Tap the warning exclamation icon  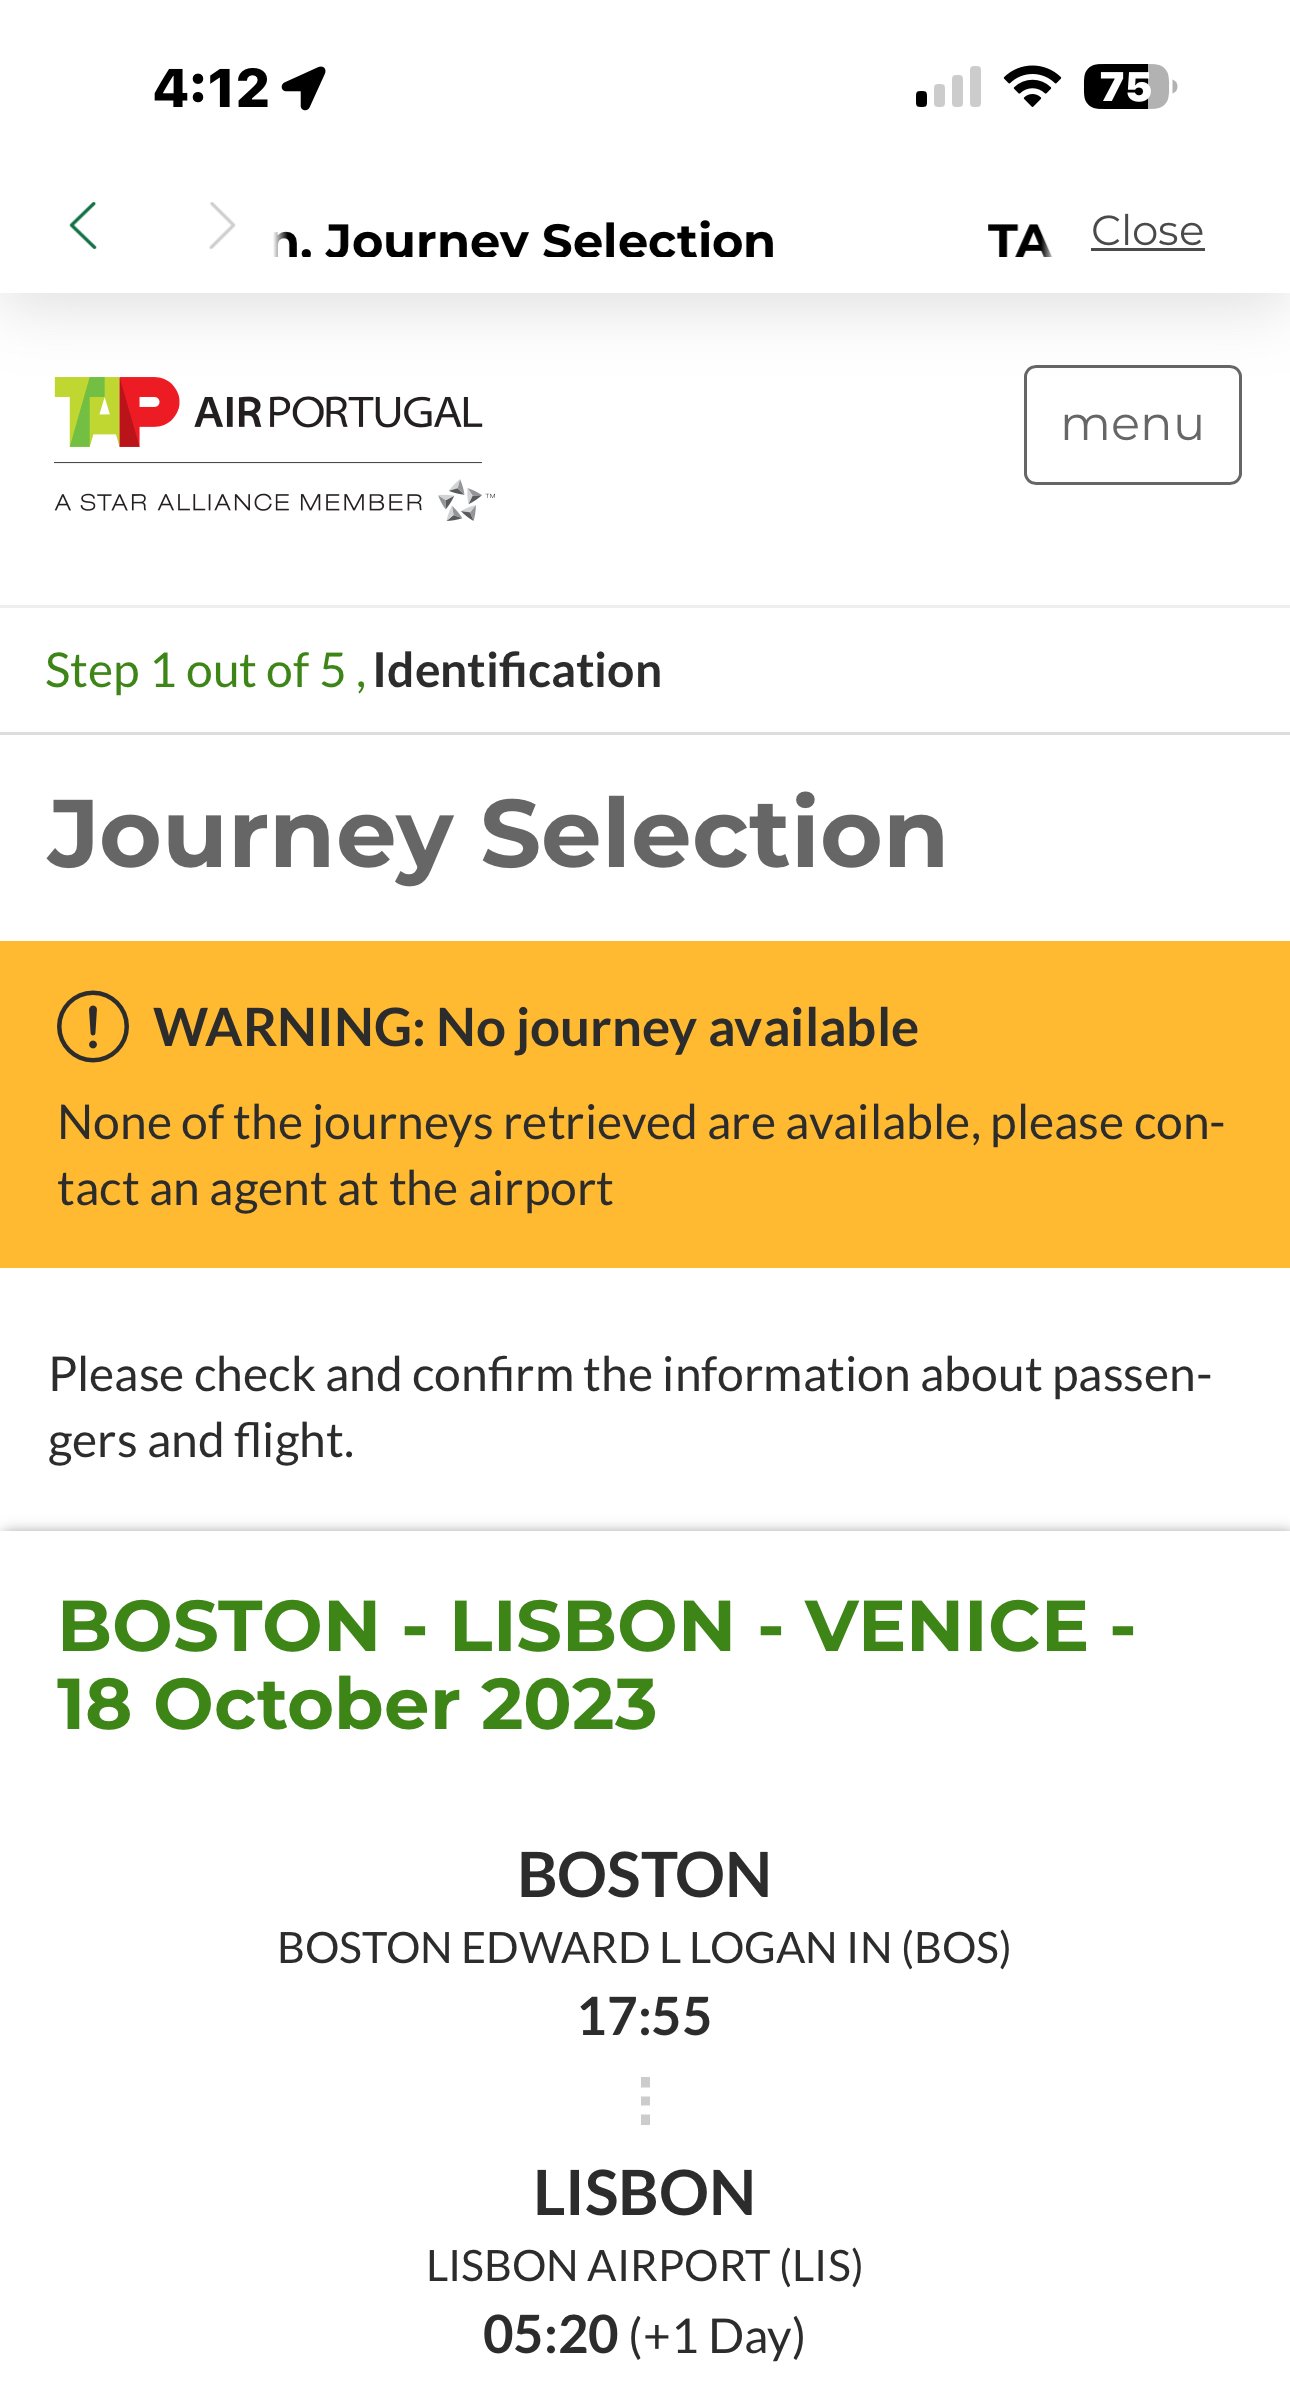pos(93,1027)
